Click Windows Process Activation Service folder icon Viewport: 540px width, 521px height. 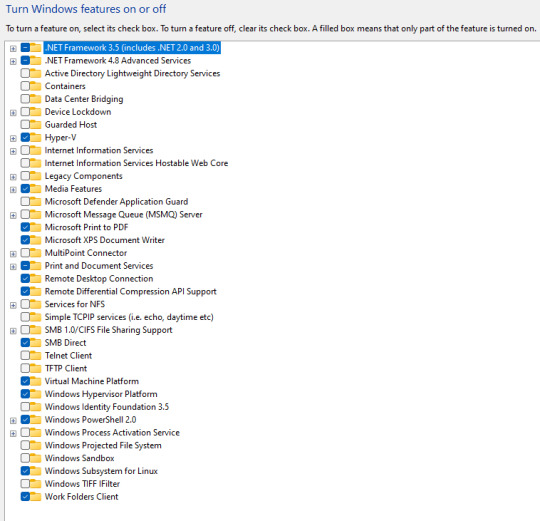[x=35, y=432]
